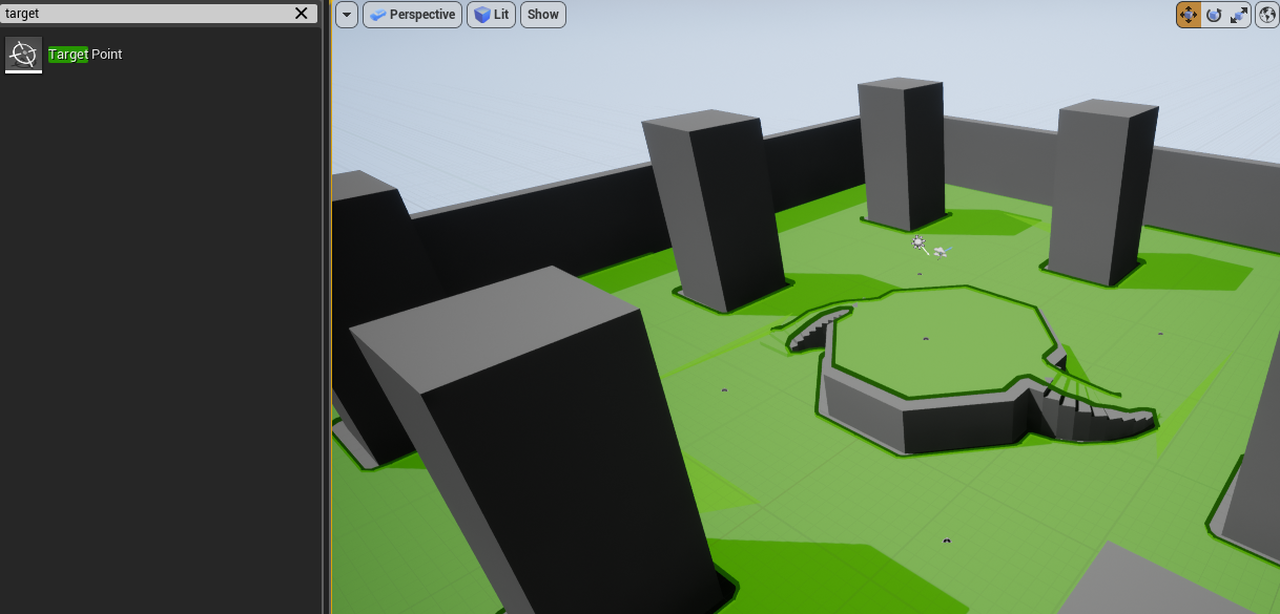Click the Perspective button's plane icon
This screenshot has height=614, width=1280.
point(378,15)
